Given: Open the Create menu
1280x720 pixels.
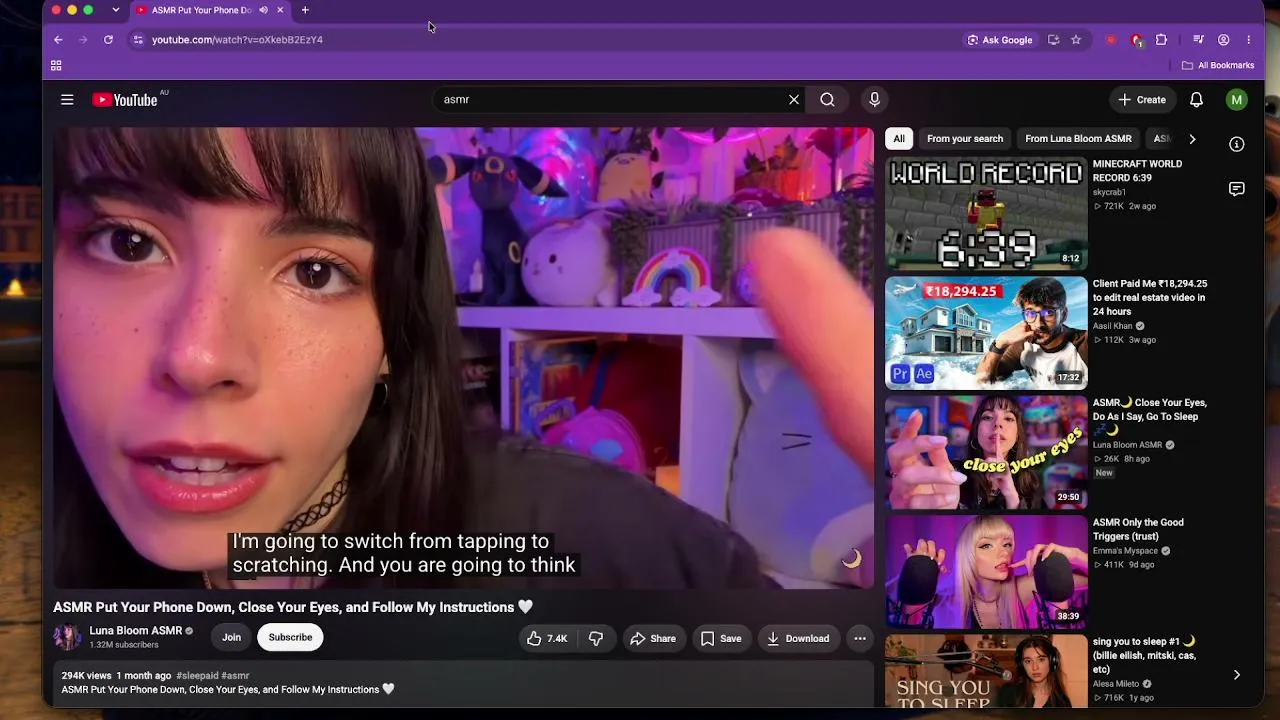Looking at the screenshot, I should click(x=1142, y=100).
